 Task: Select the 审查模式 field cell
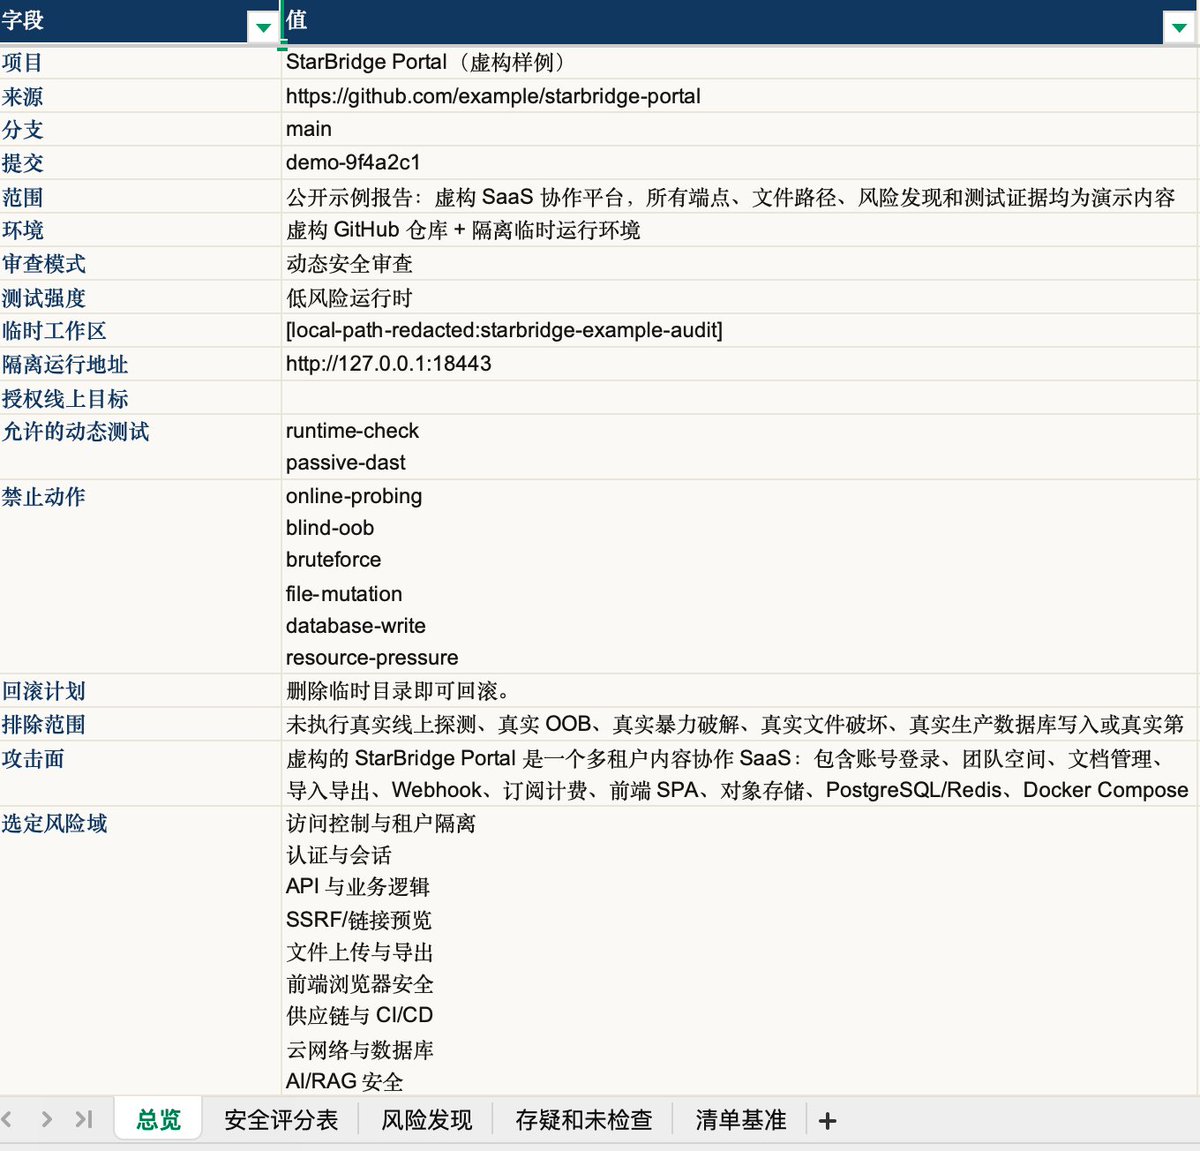140,264
